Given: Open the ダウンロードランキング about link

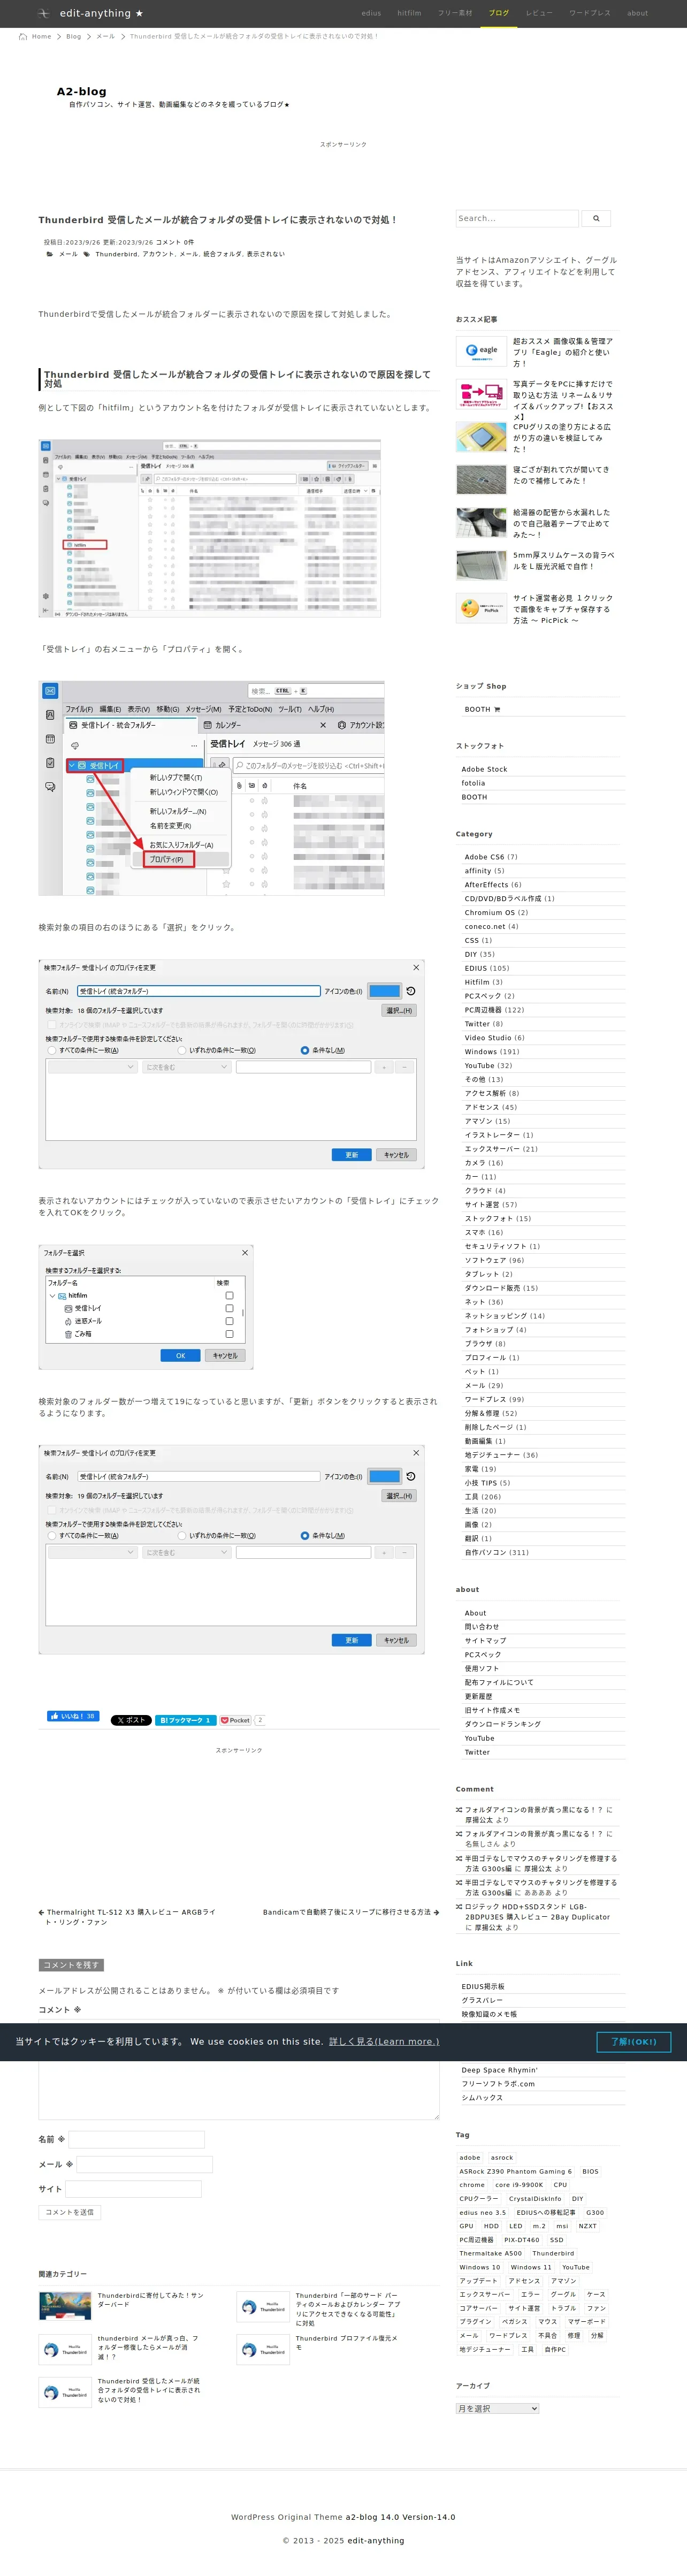Looking at the screenshot, I should pyautogui.click(x=503, y=1724).
